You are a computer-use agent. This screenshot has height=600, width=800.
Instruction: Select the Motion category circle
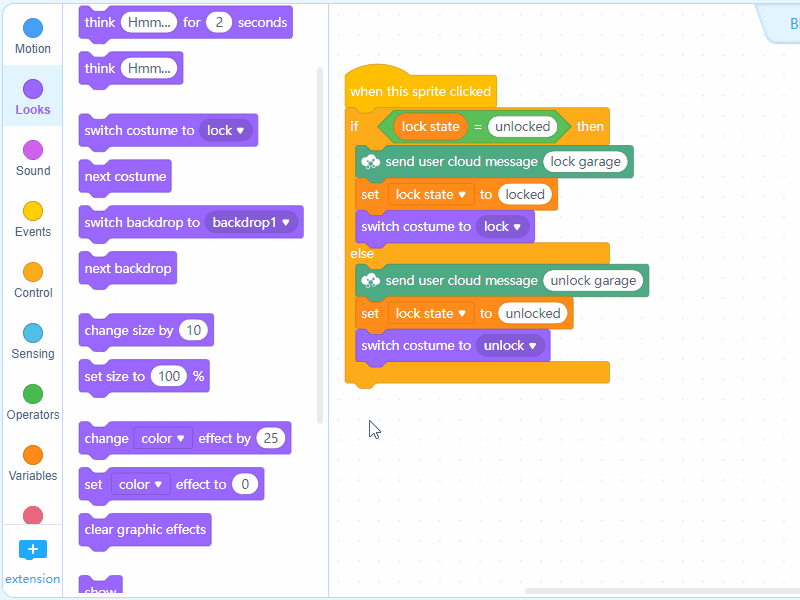33,29
